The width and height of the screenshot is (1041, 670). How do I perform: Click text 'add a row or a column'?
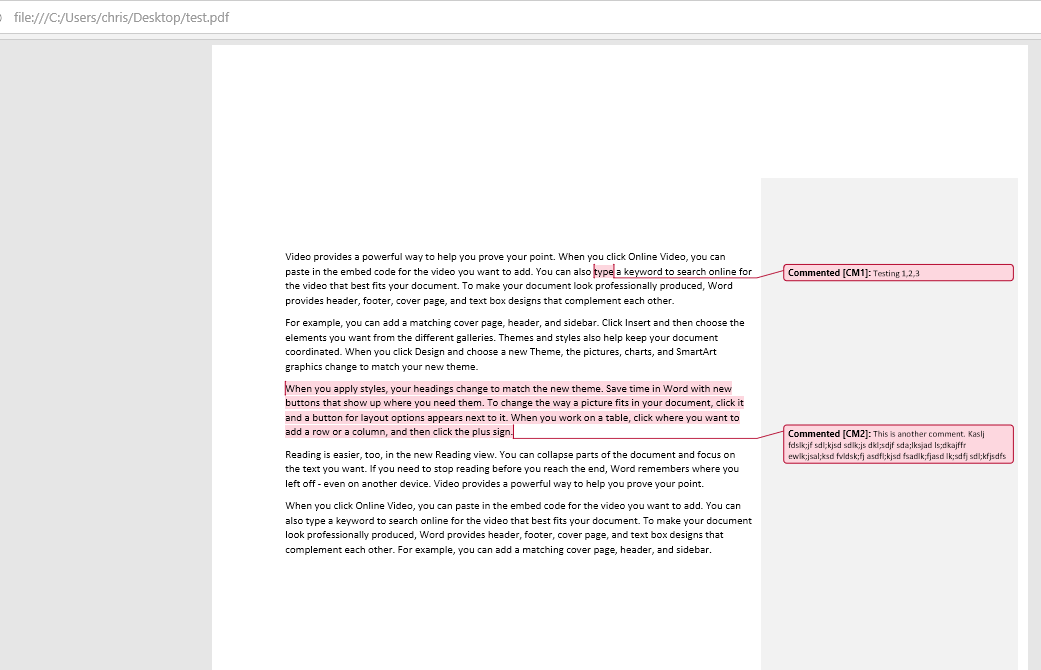pyautogui.click(x=335, y=432)
